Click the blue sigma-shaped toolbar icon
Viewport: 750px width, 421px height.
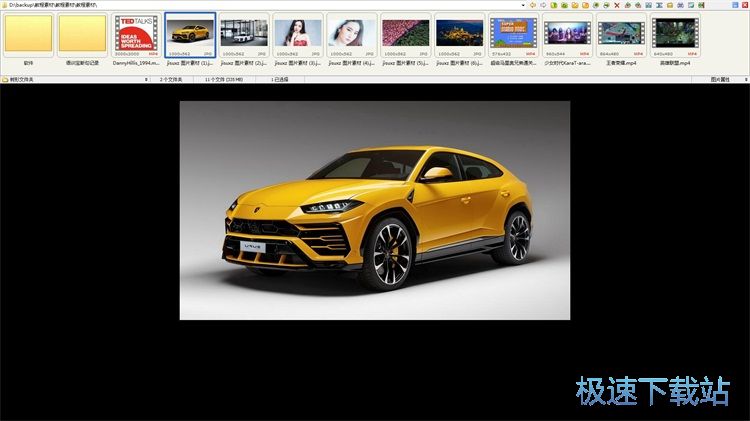[659, 5]
